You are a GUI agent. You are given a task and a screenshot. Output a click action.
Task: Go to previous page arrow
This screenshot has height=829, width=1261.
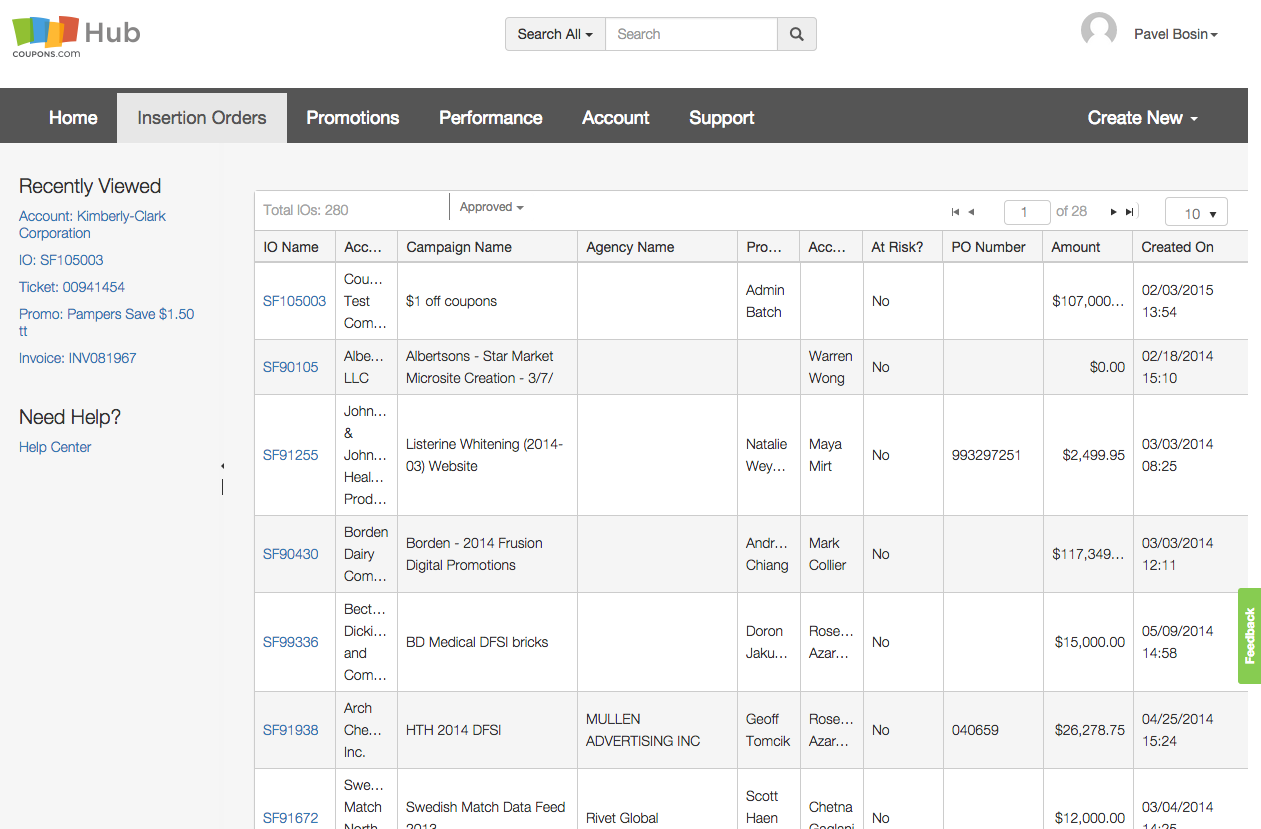tap(971, 212)
